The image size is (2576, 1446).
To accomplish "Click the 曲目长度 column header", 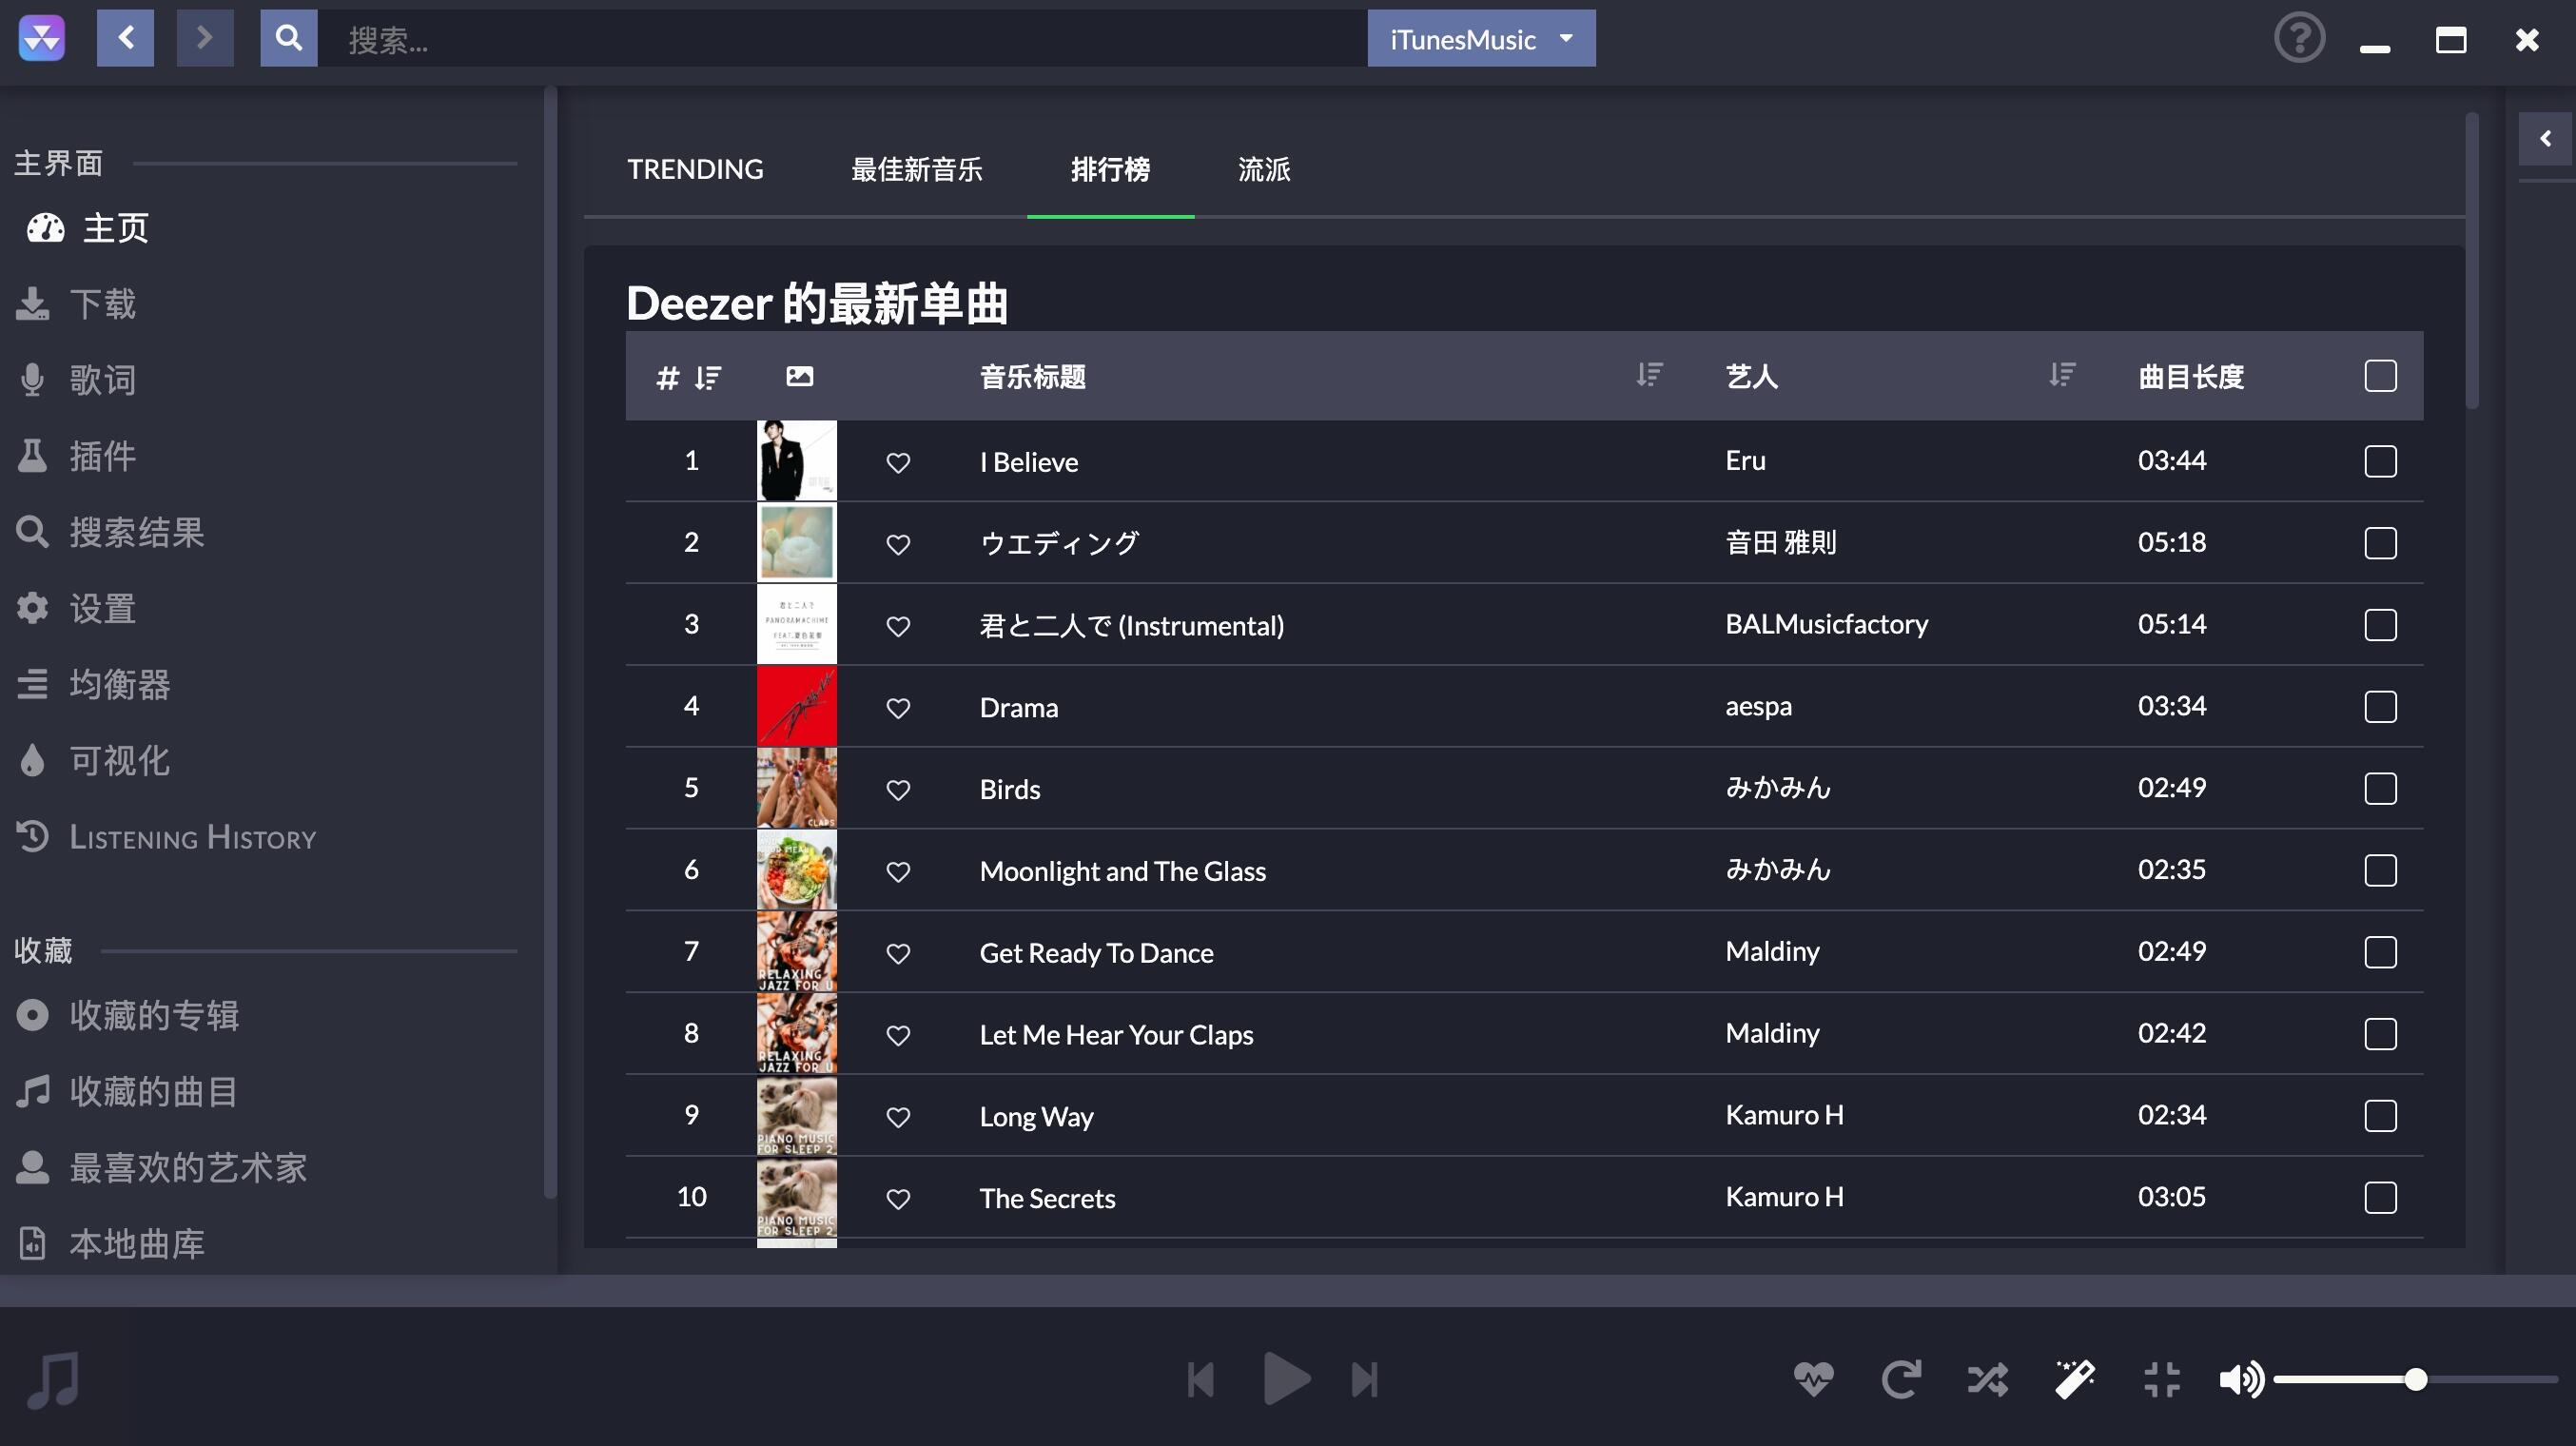I will [x=2190, y=376].
